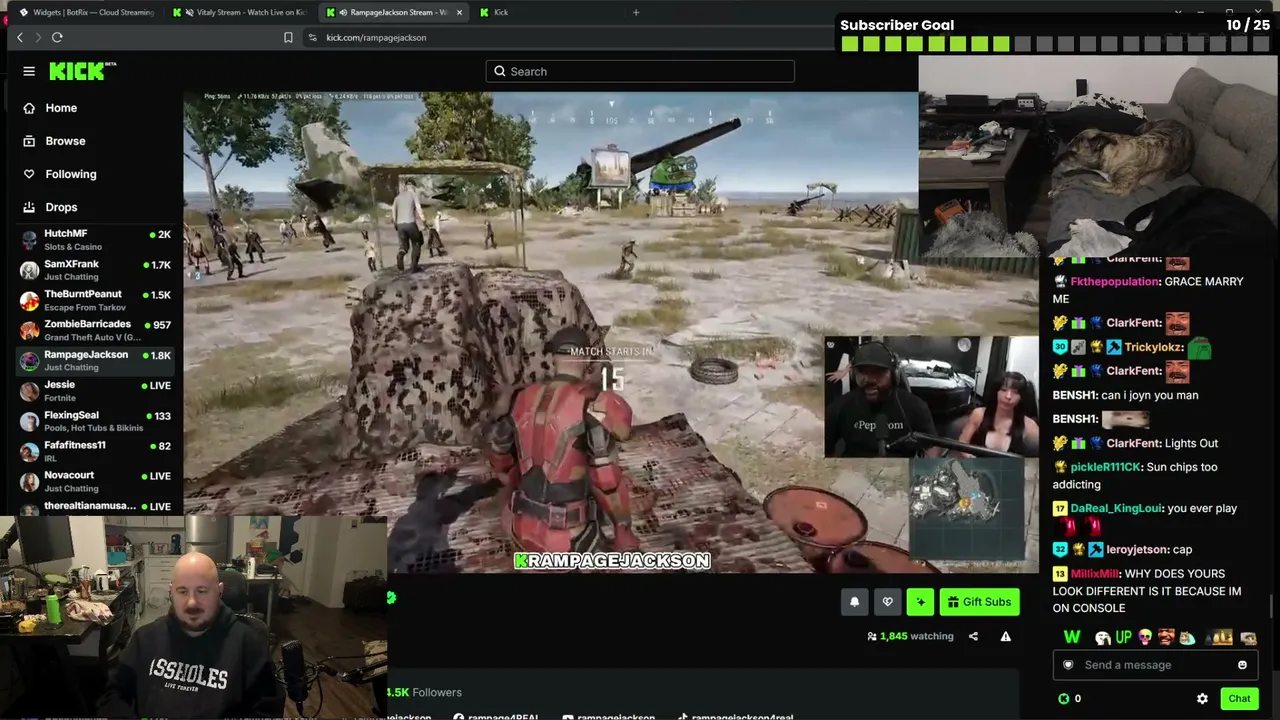Click username pickleR111CK in chat
Screen dimensions: 1280x720
[1105, 467]
